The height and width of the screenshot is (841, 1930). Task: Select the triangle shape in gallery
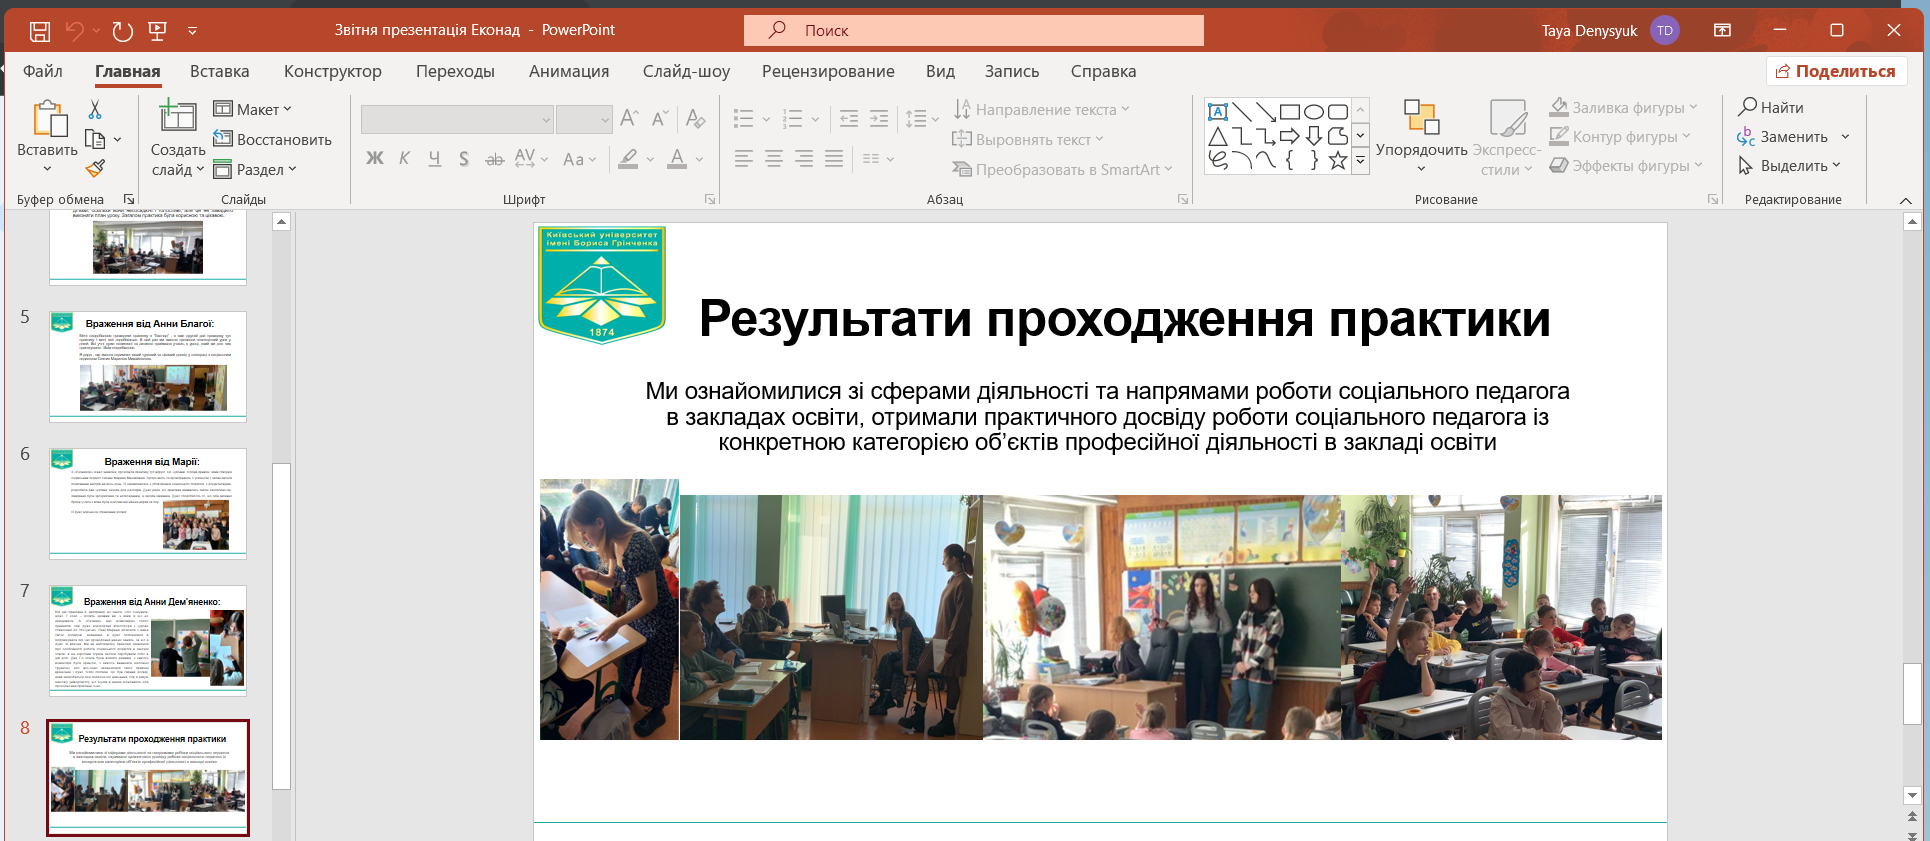[1218, 136]
